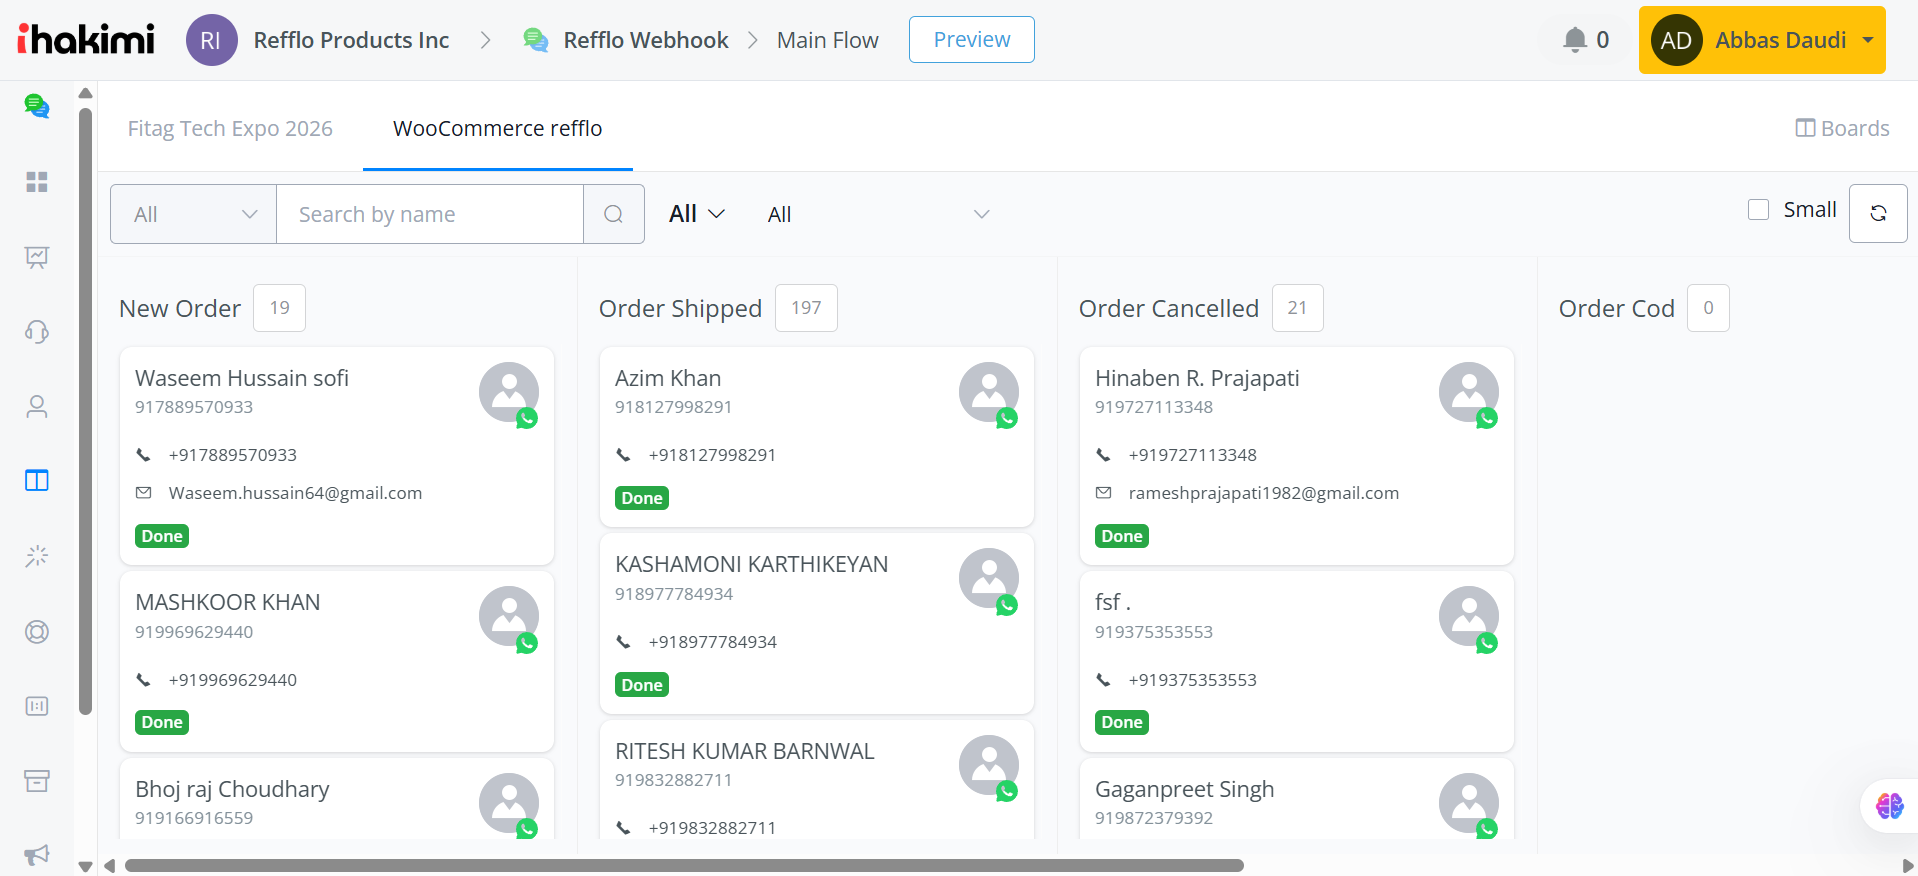Click the refresh board icon button

[x=1878, y=213]
